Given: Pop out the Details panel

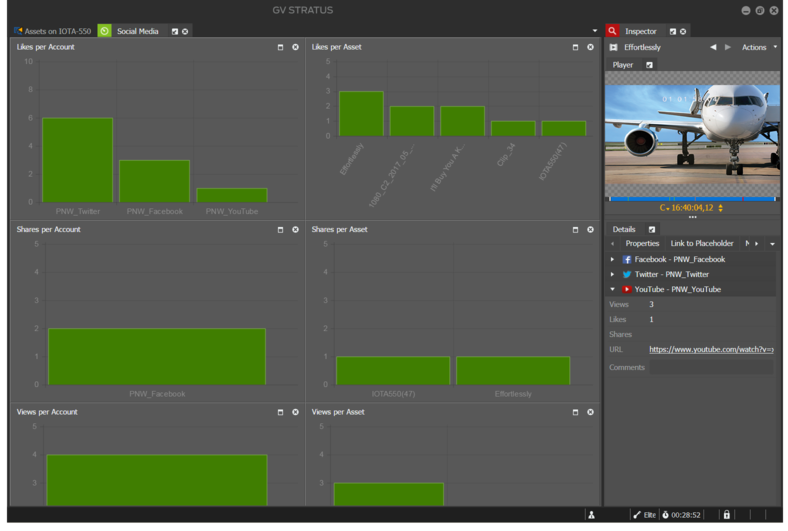Looking at the screenshot, I should (x=652, y=230).
